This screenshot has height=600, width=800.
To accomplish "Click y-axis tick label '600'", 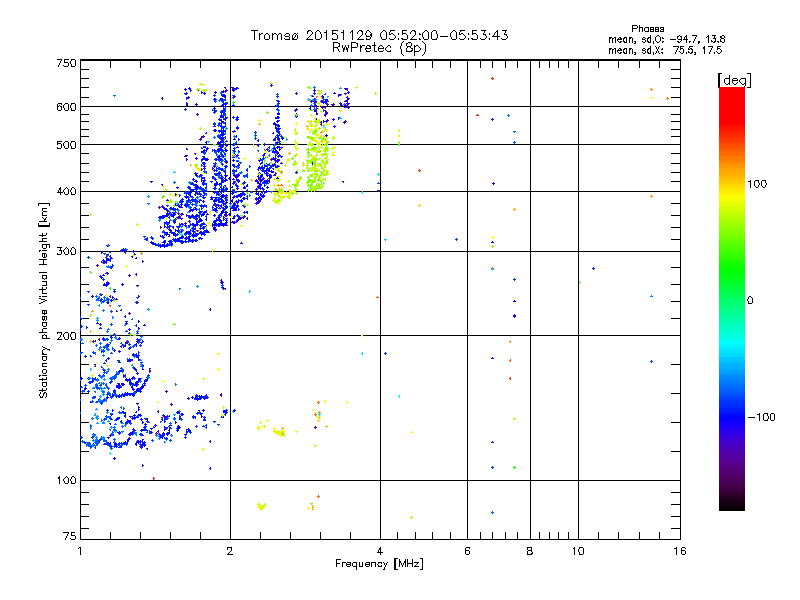I will pos(66,107).
